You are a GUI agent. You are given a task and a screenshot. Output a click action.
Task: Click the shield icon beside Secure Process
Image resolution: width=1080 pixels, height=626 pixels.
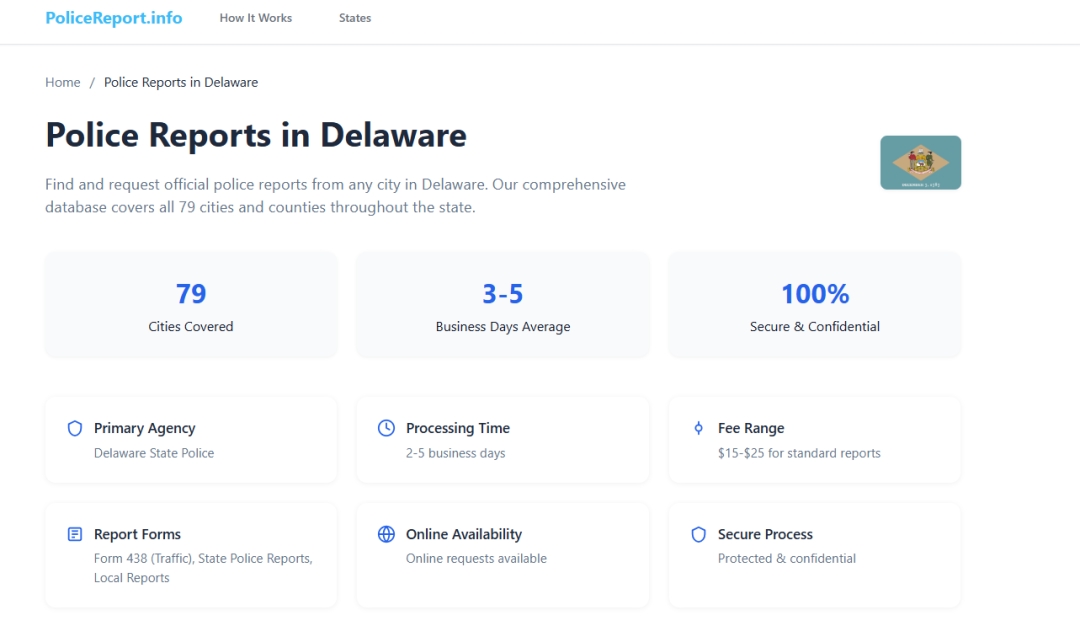click(x=698, y=534)
